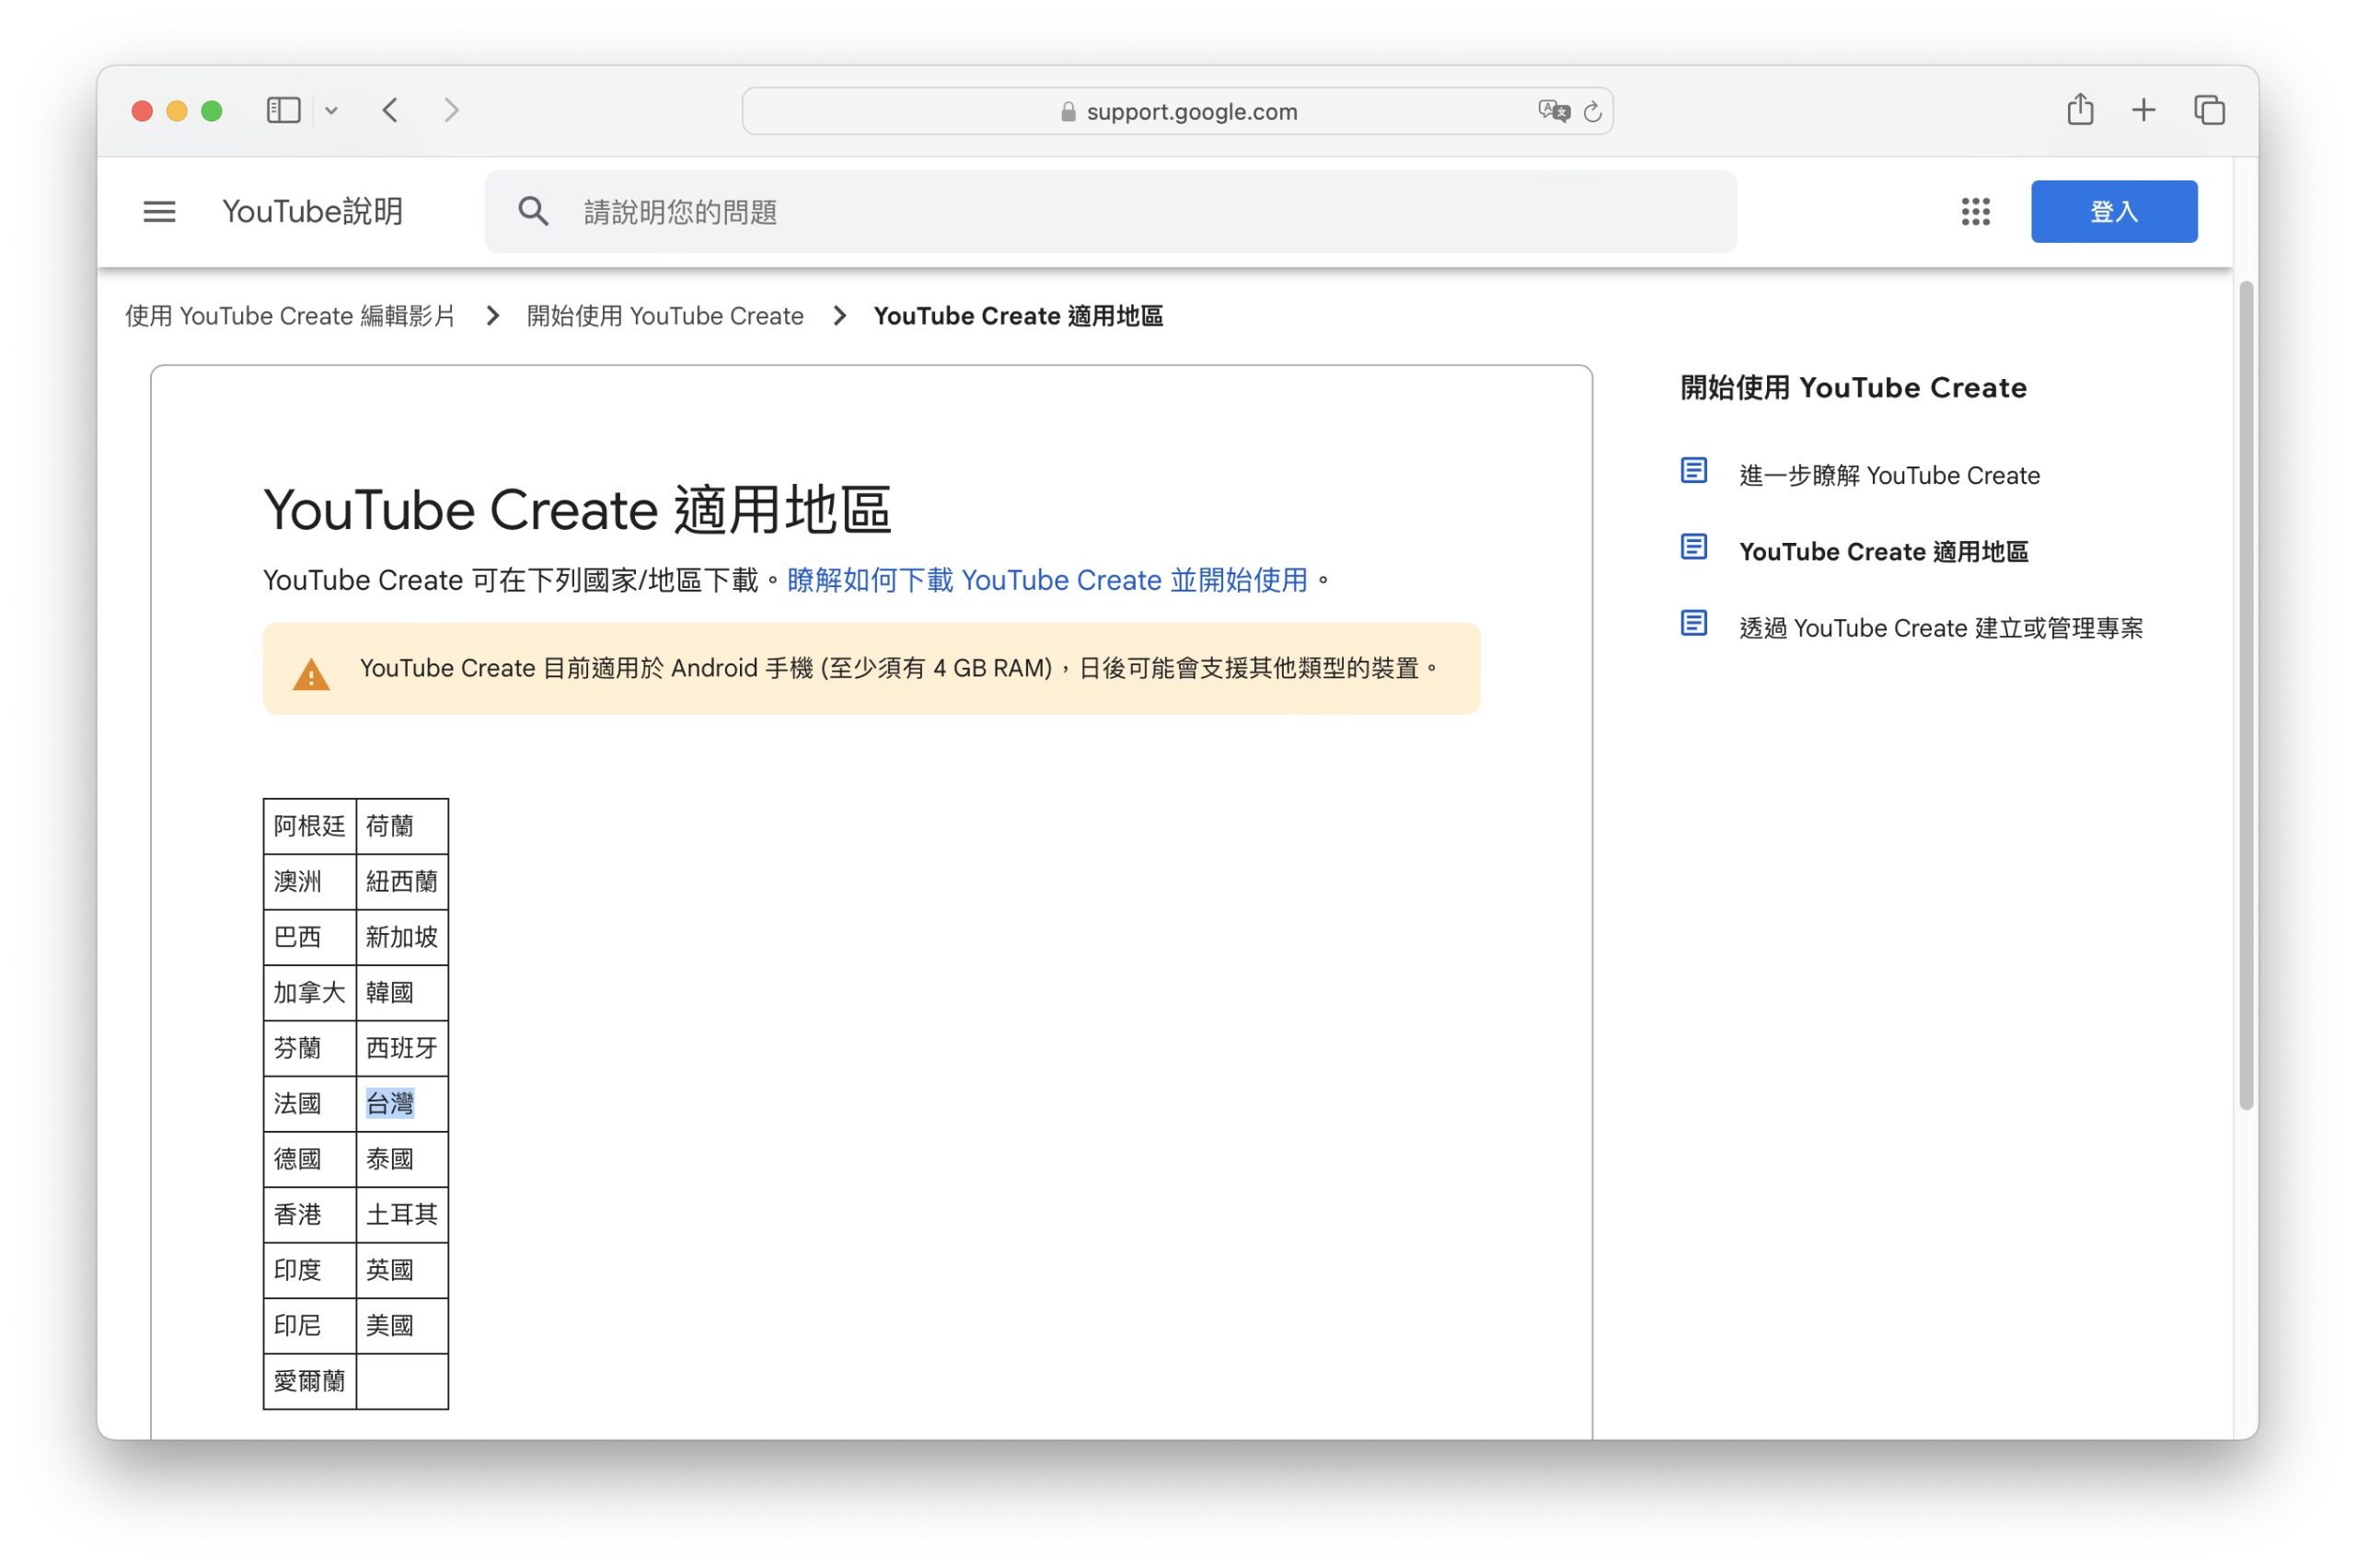2356x1568 pixels.
Task: Click table cell 紐西蘭
Action: [x=402, y=882]
